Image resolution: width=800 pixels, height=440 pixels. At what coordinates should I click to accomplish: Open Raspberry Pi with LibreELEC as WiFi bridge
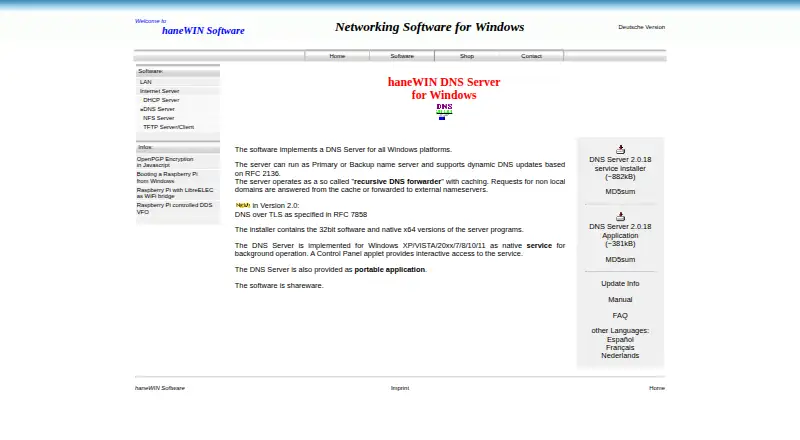pyautogui.click(x=175, y=193)
